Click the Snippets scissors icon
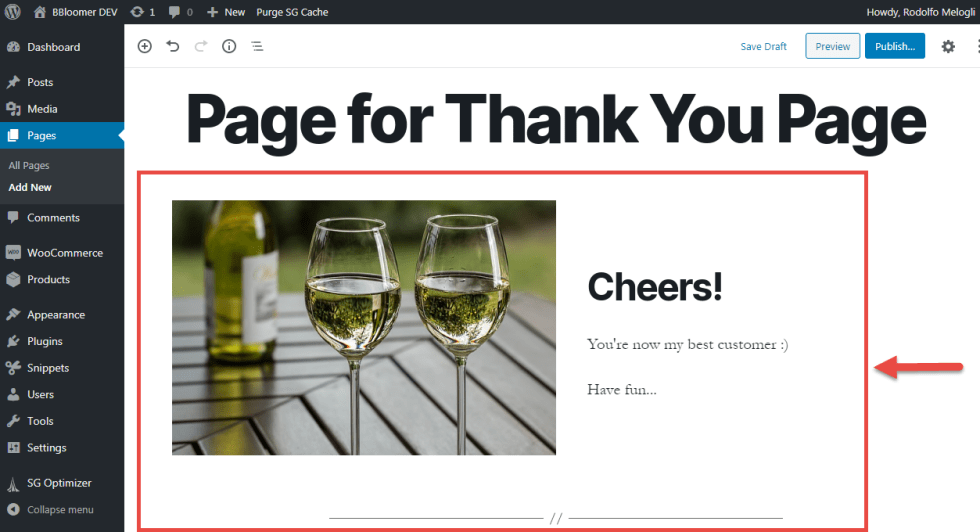Image resolution: width=980 pixels, height=532 pixels. coord(13,368)
